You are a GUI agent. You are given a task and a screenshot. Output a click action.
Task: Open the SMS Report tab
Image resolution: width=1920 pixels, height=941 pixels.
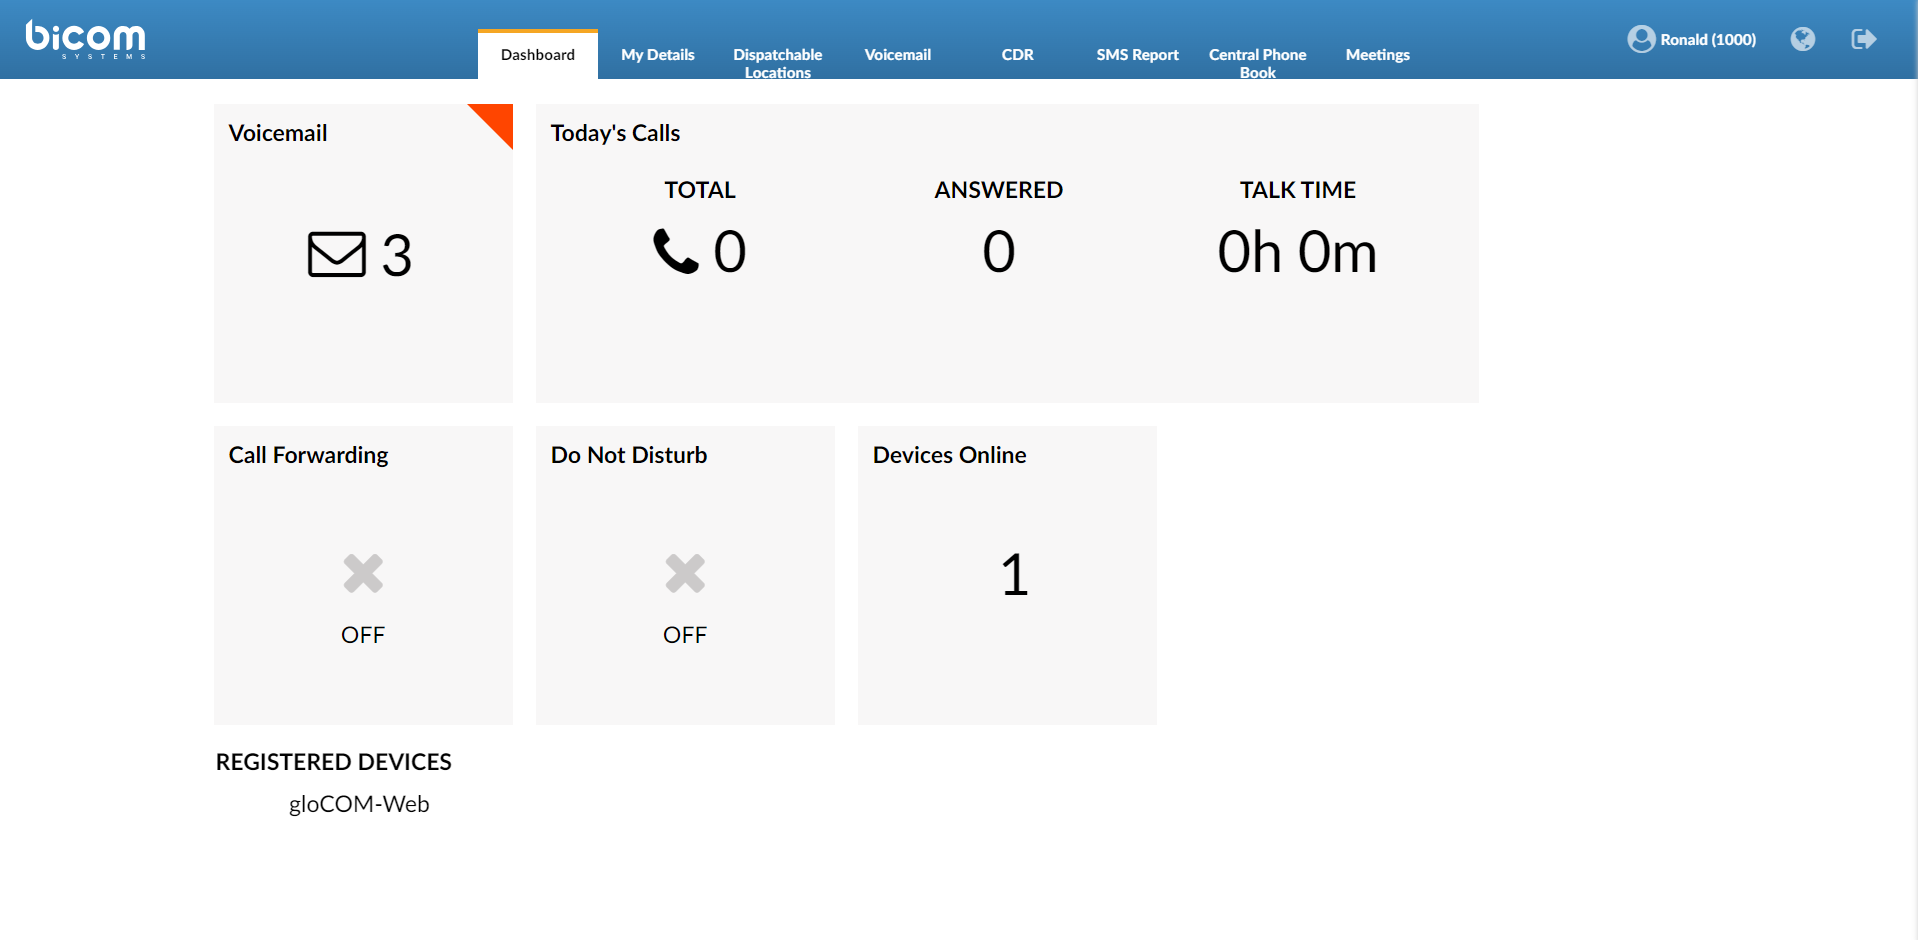coord(1138,55)
